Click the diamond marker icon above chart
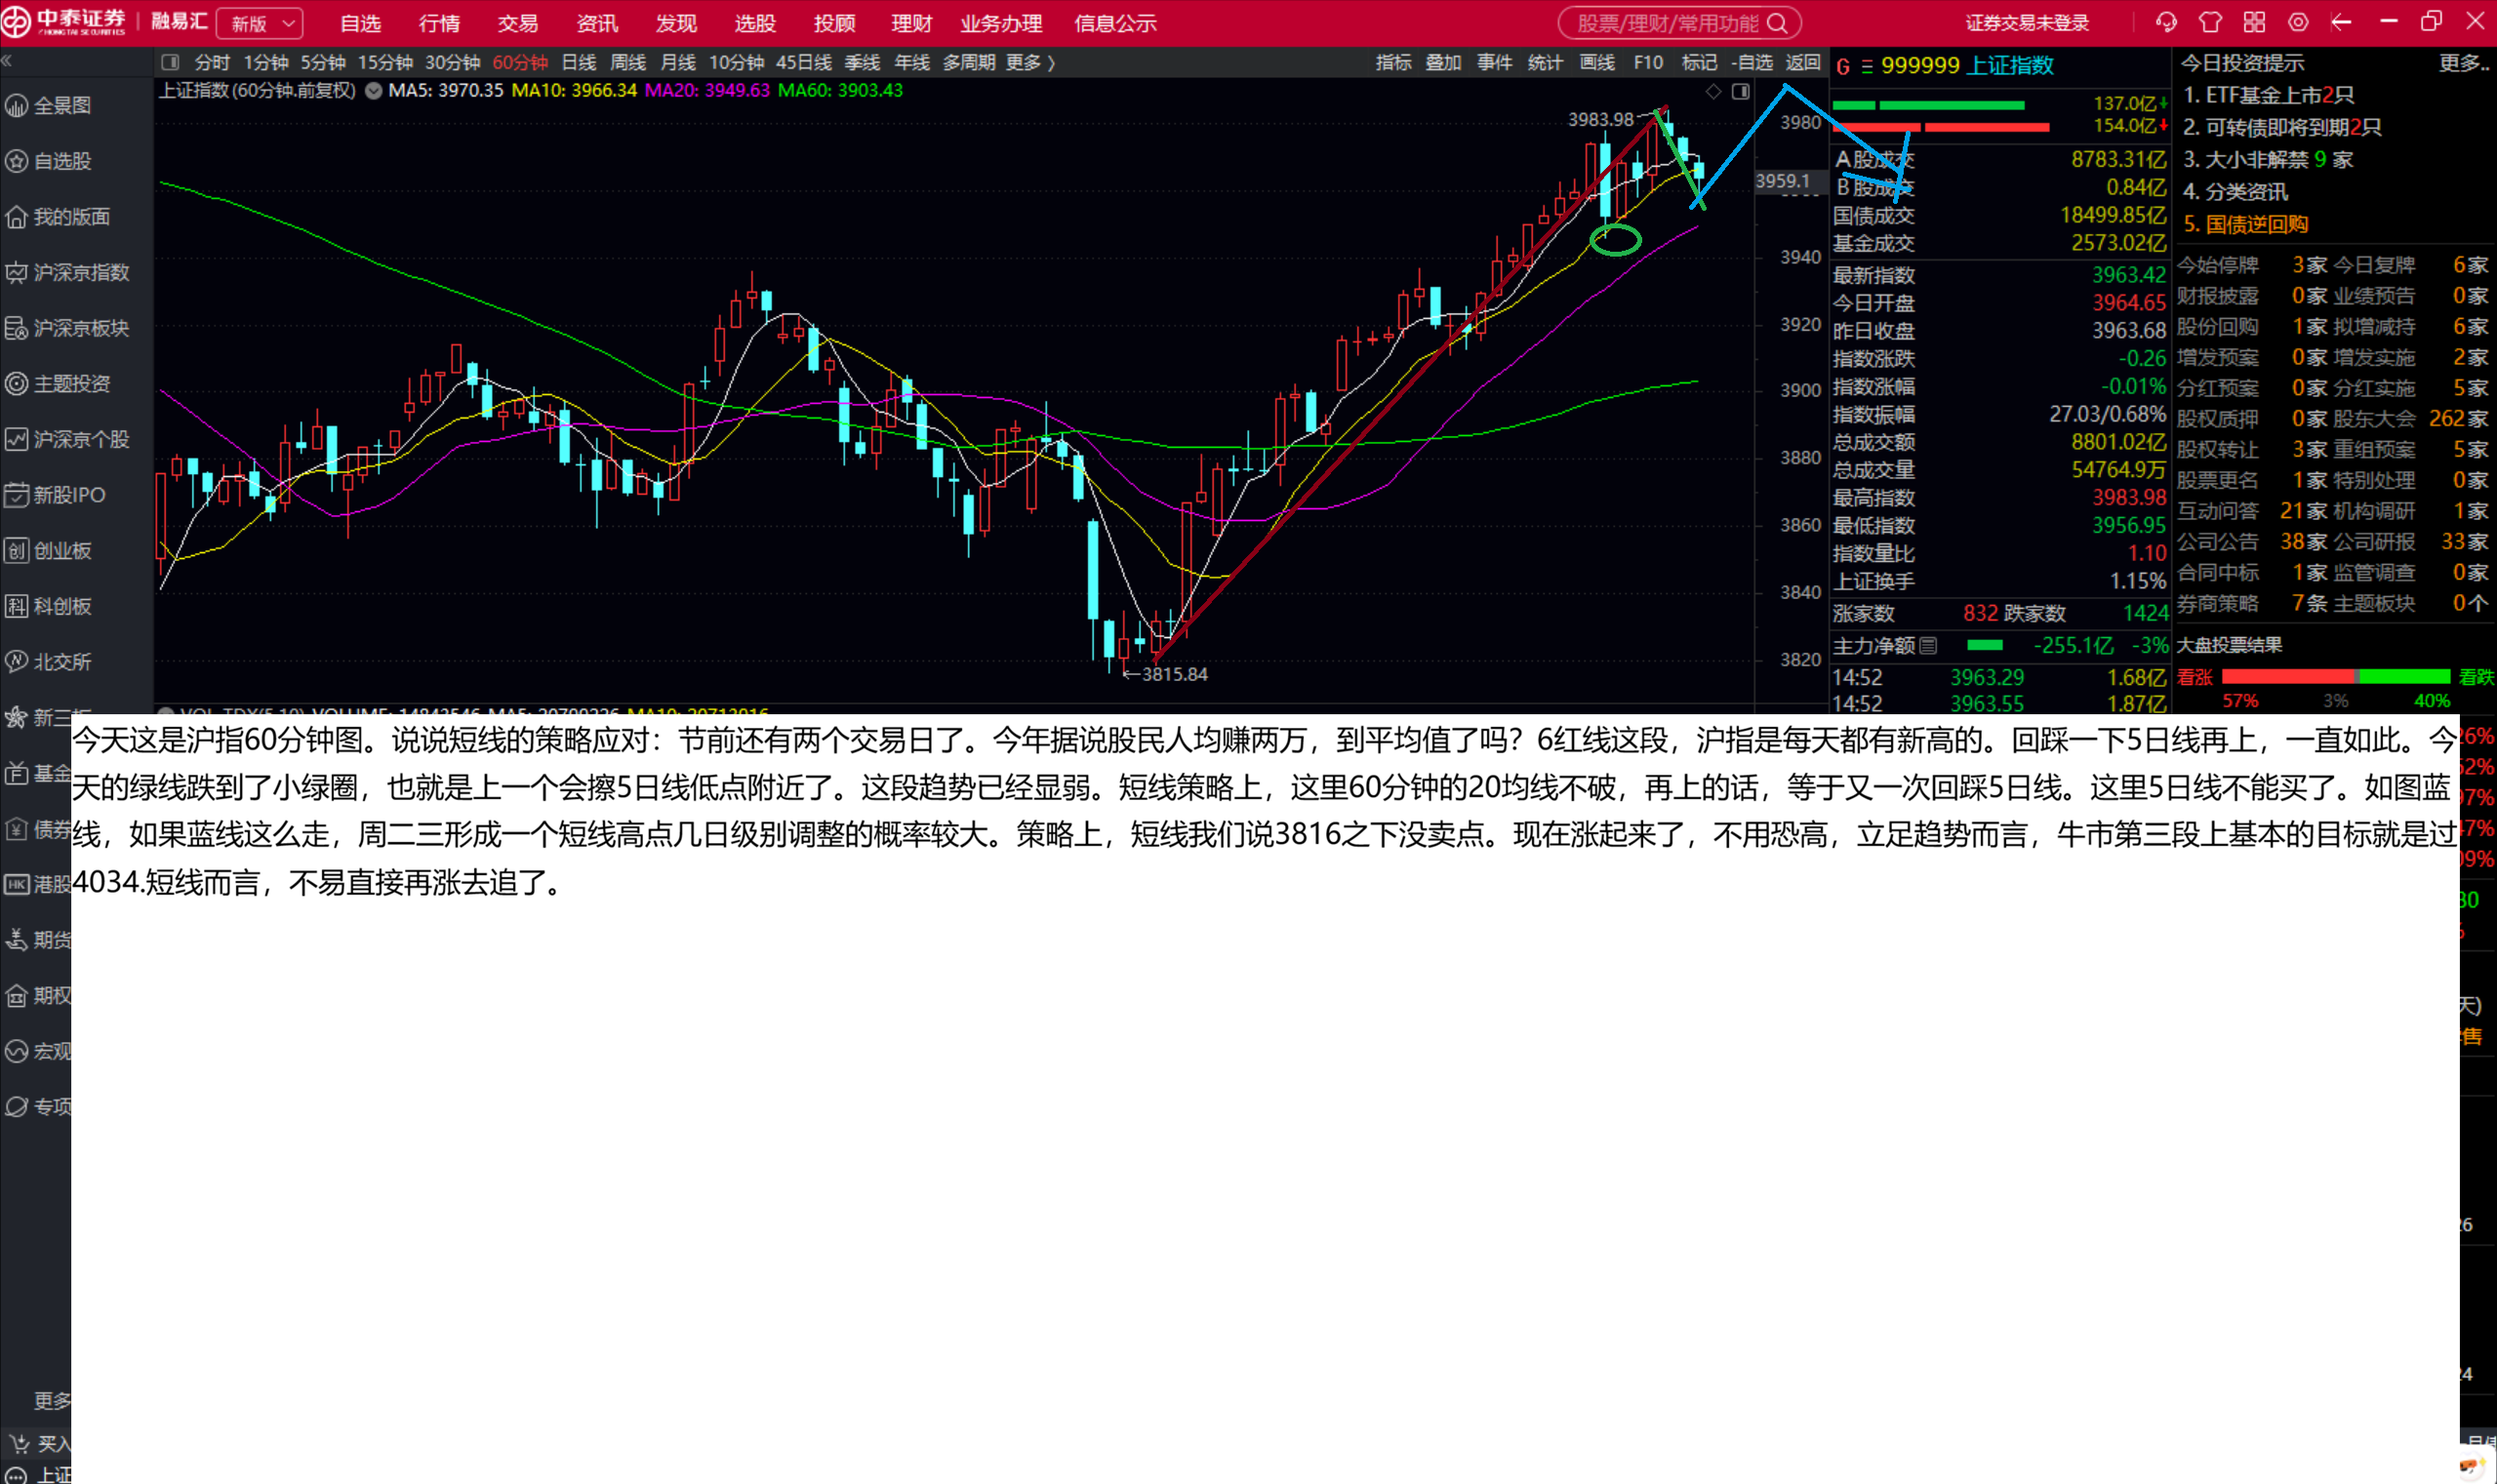This screenshot has height=1484, width=2497. coord(1713,91)
